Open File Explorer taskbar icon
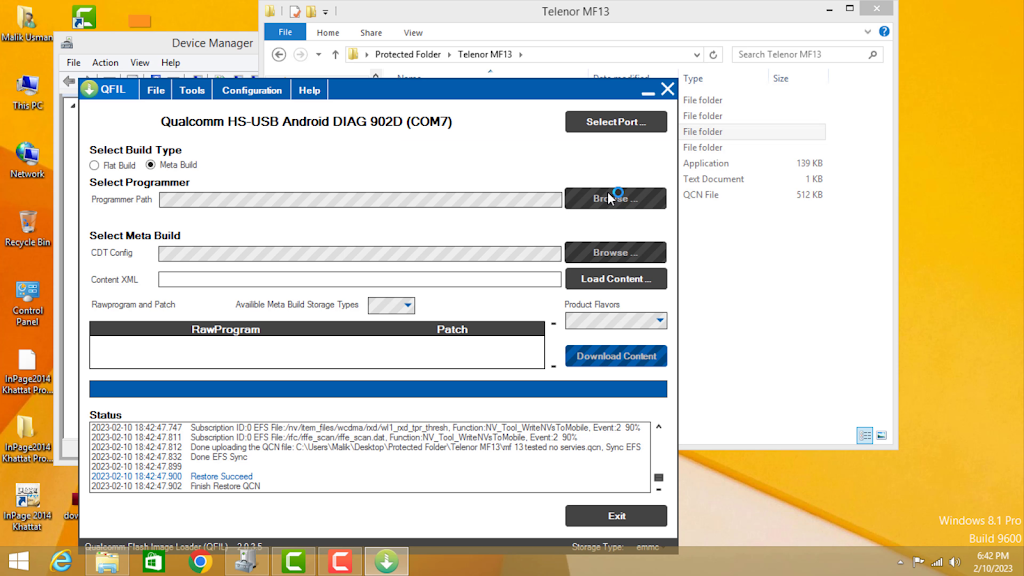 [107, 562]
